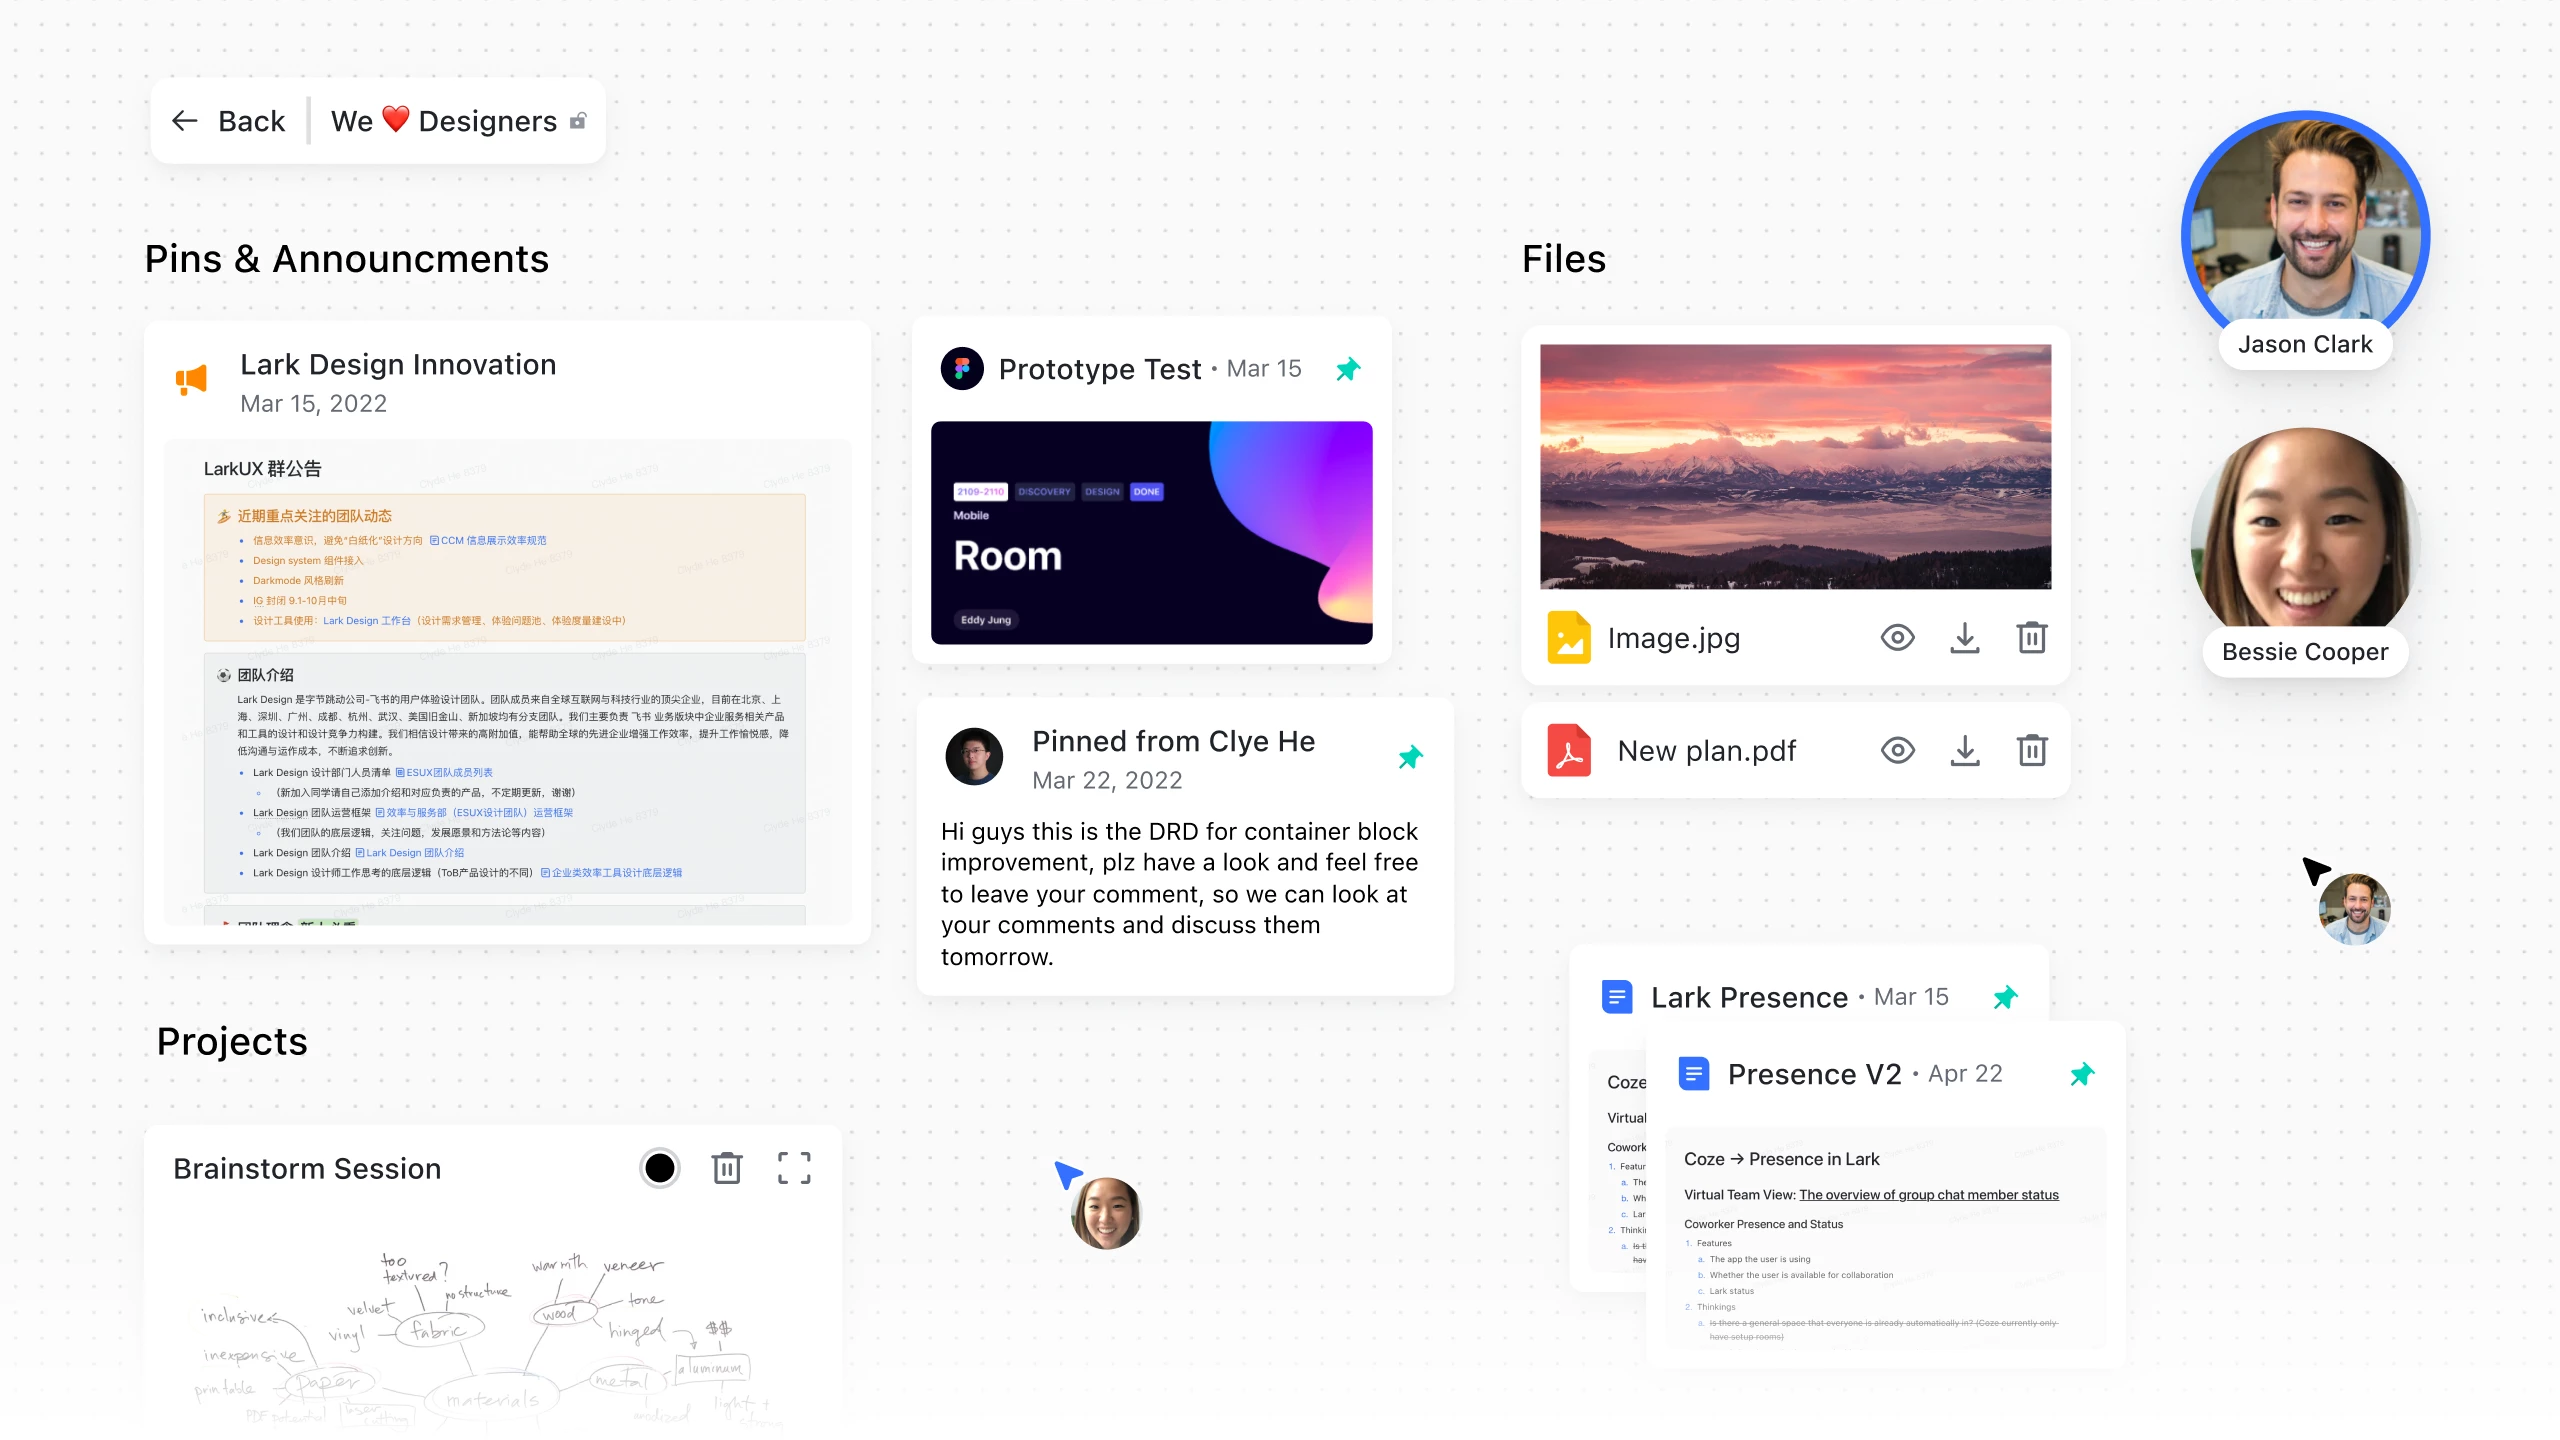Expand Brainstorm Session to fullscreen
This screenshot has height=1440, width=2560.
pyautogui.click(x=794, y=1167)
